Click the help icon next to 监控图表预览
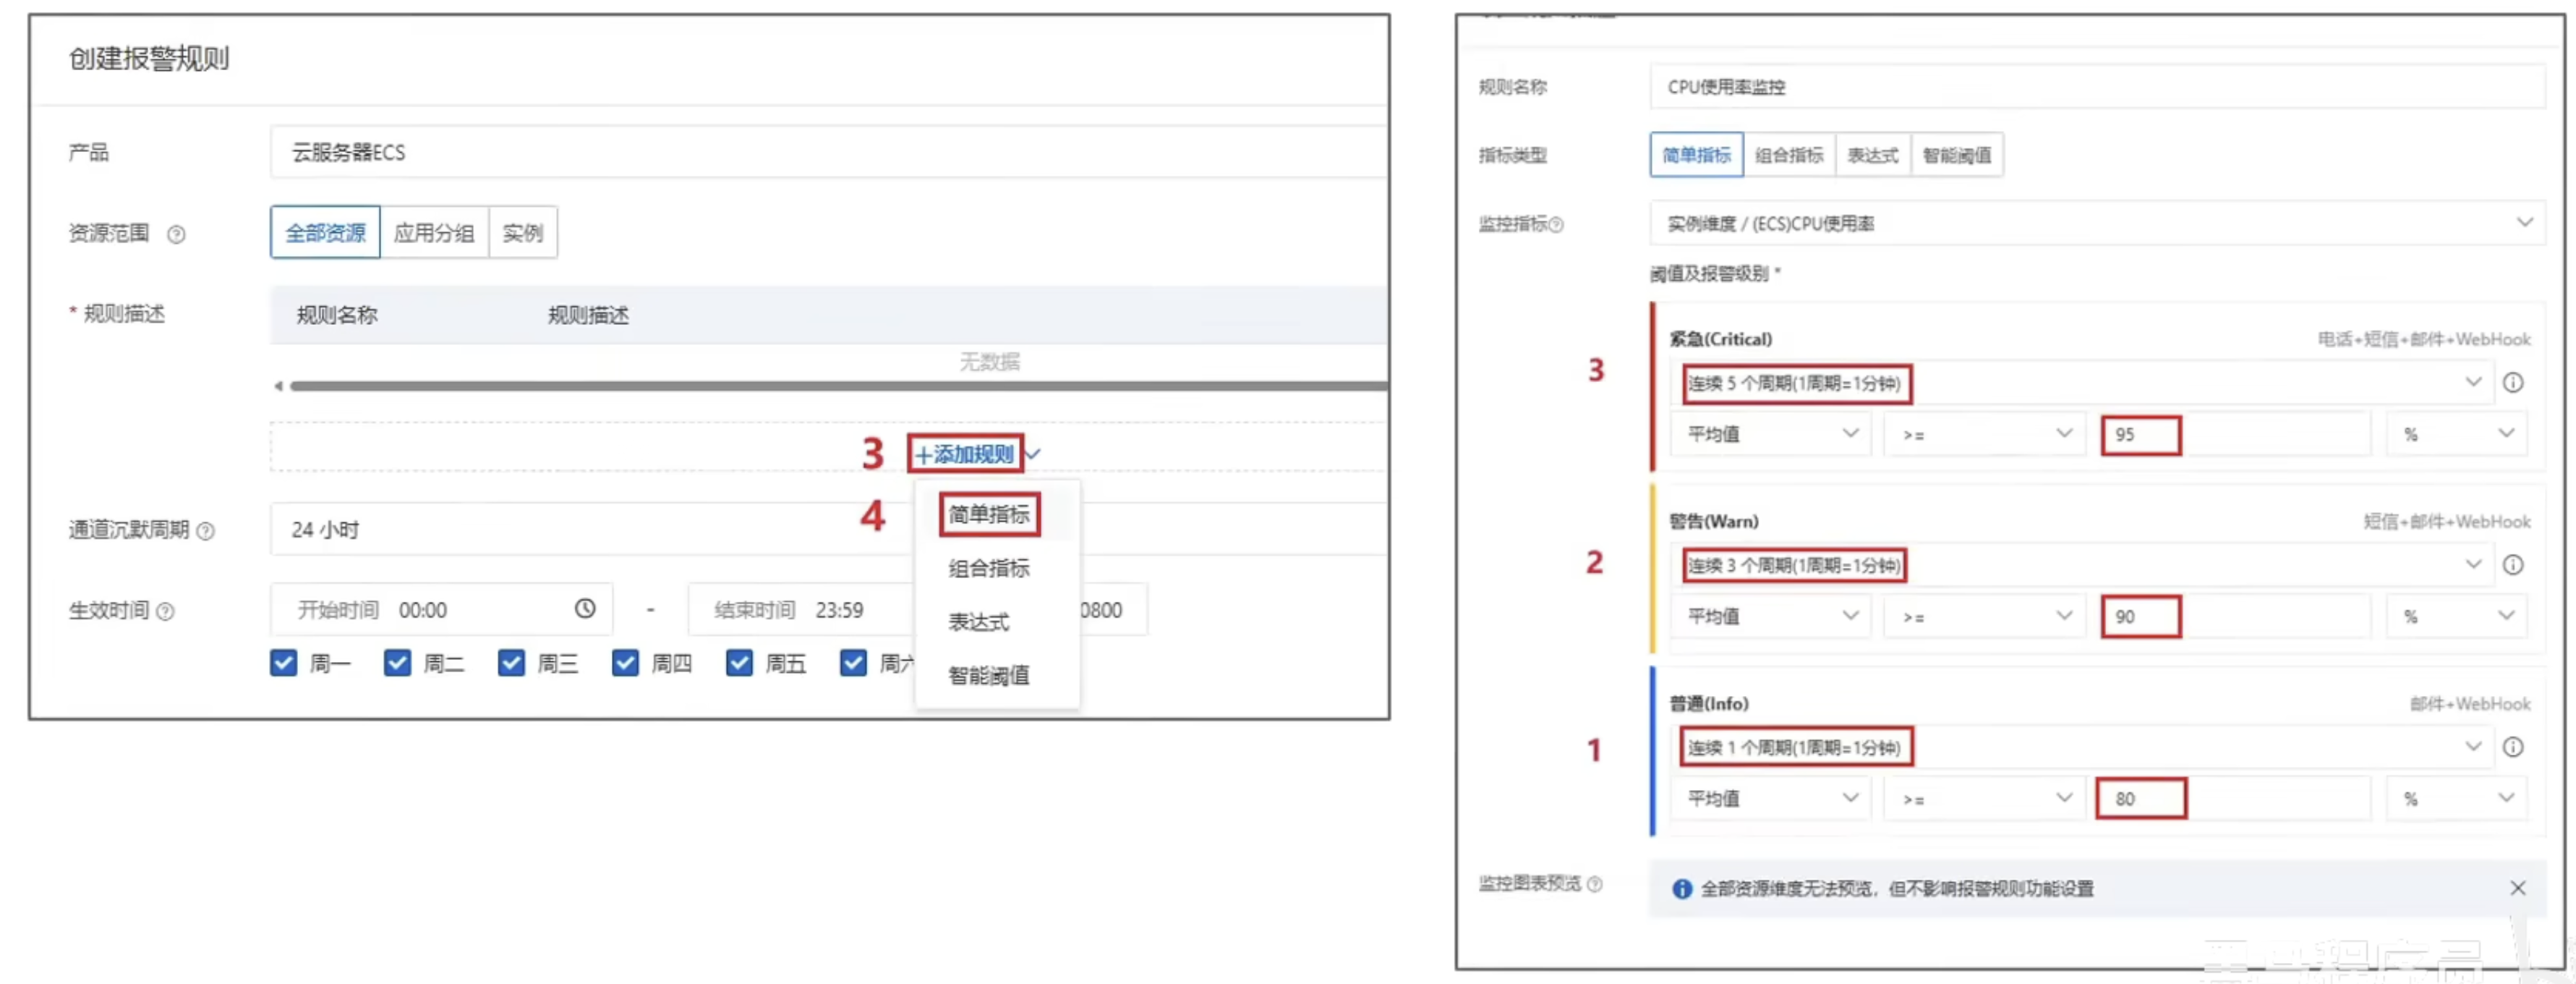The width and height of the screenshot is (2576, 984). point(1596,885)
